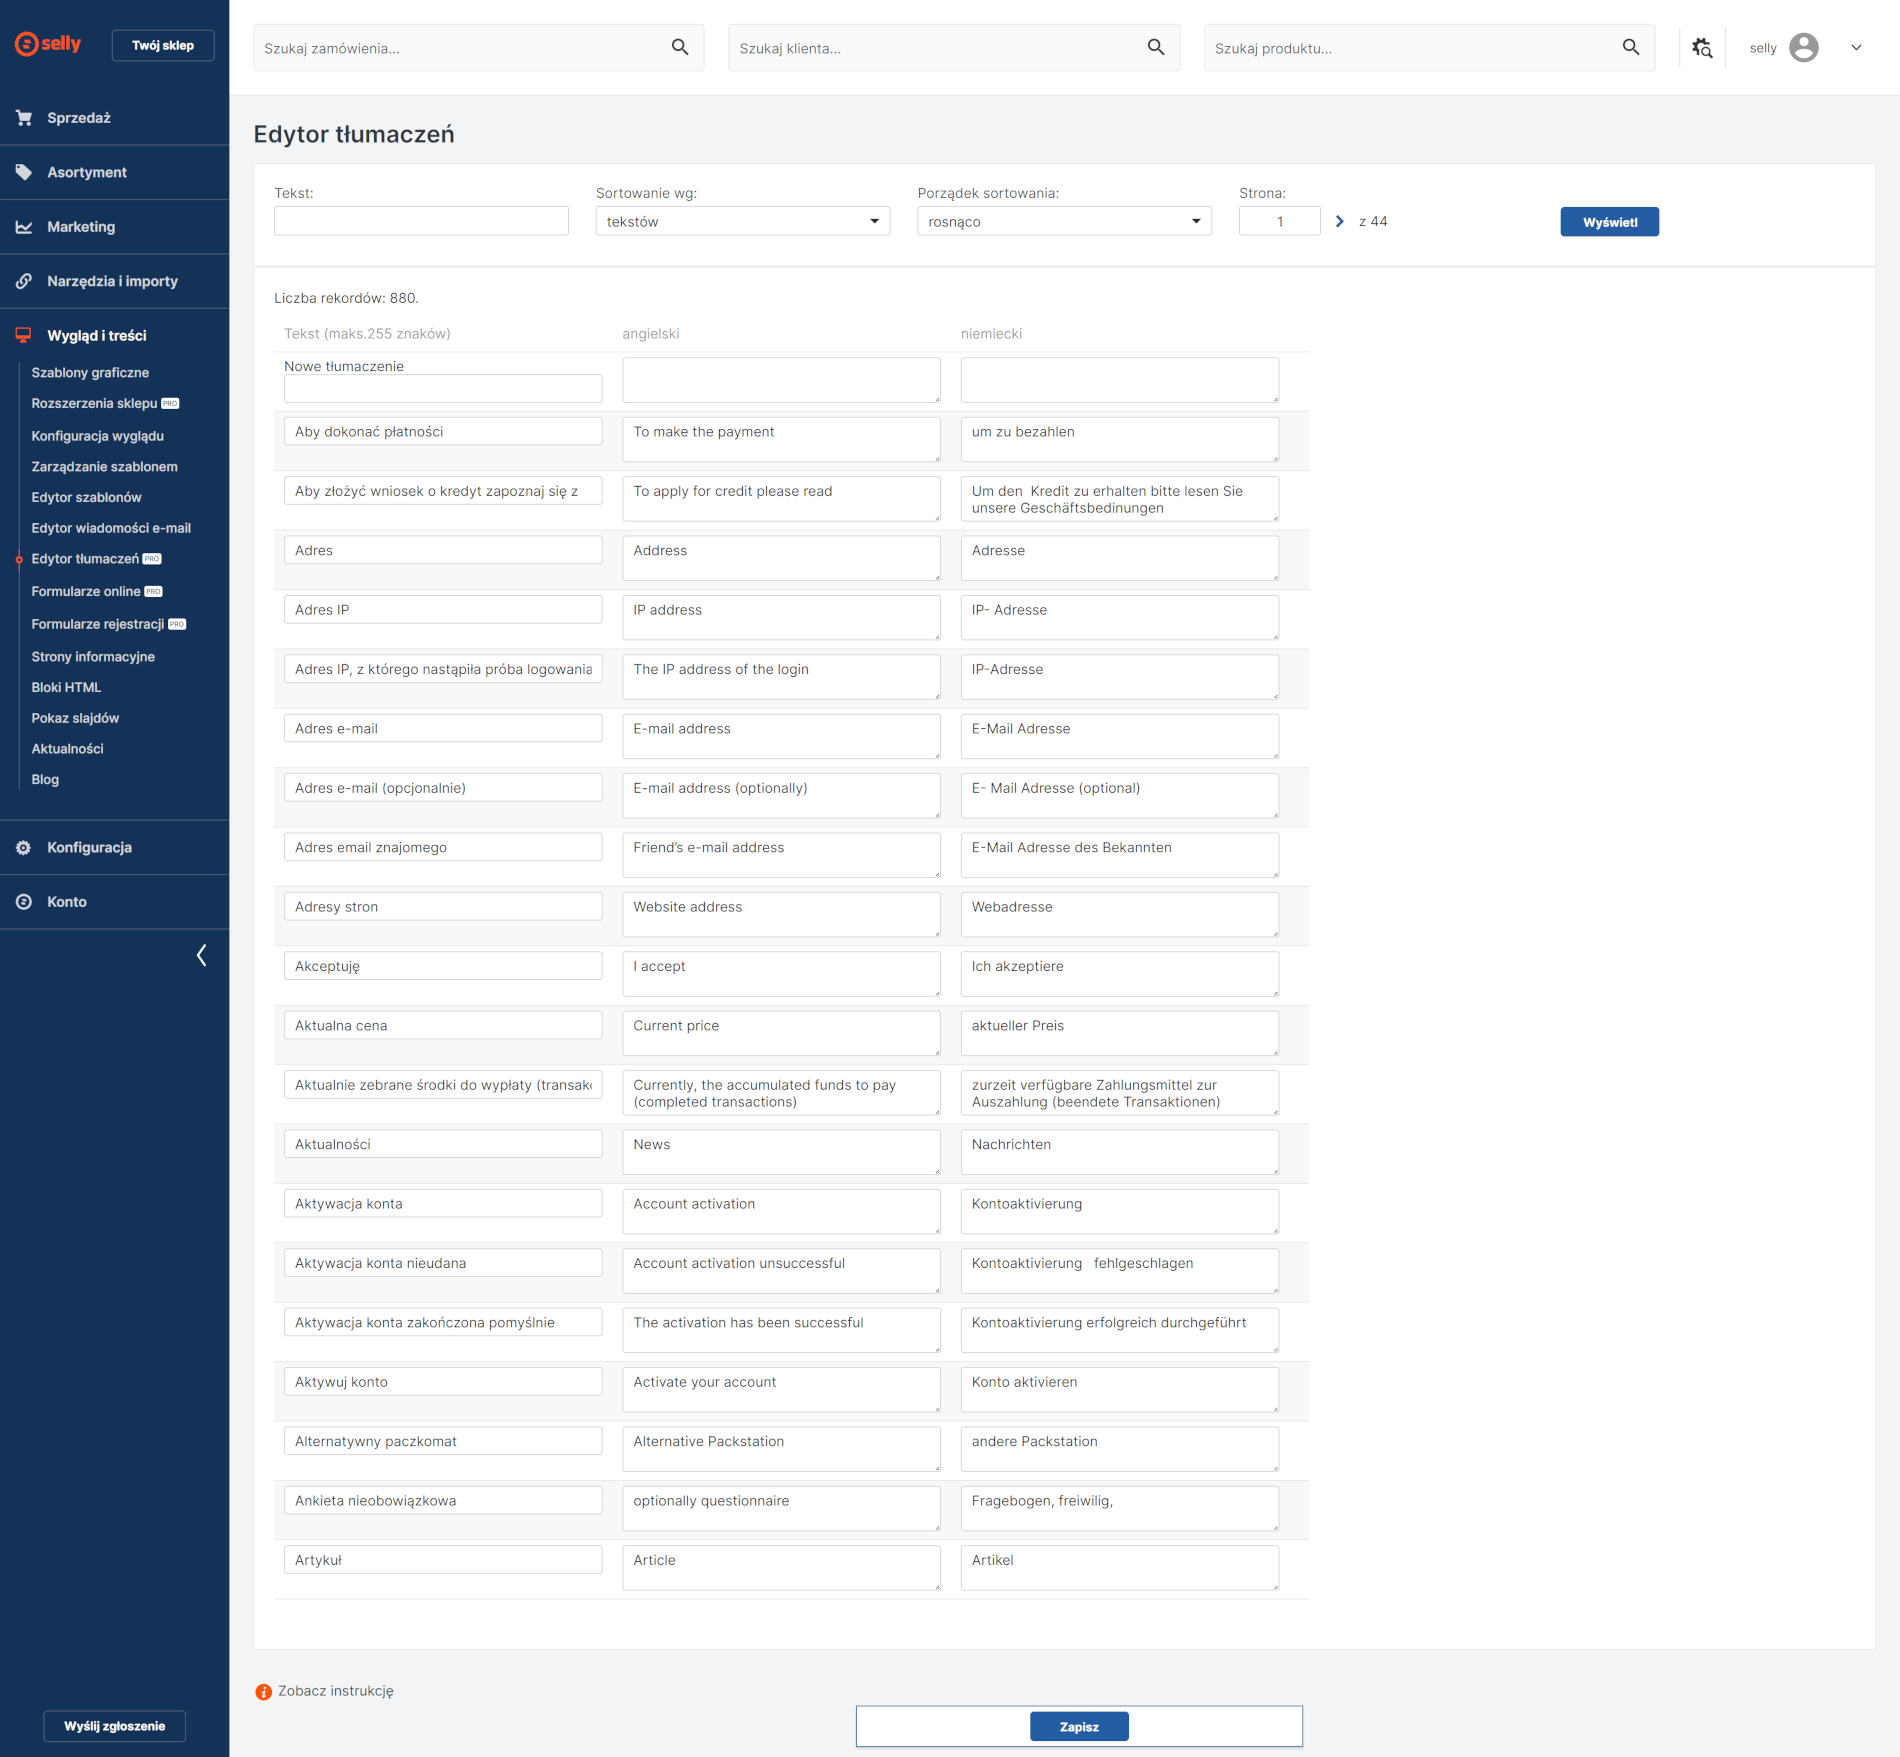Edit English translation 'Account activation unsuccessful'
Image resolution: width=1900 pixels, height=1757 pixels.
[781, 1271]
